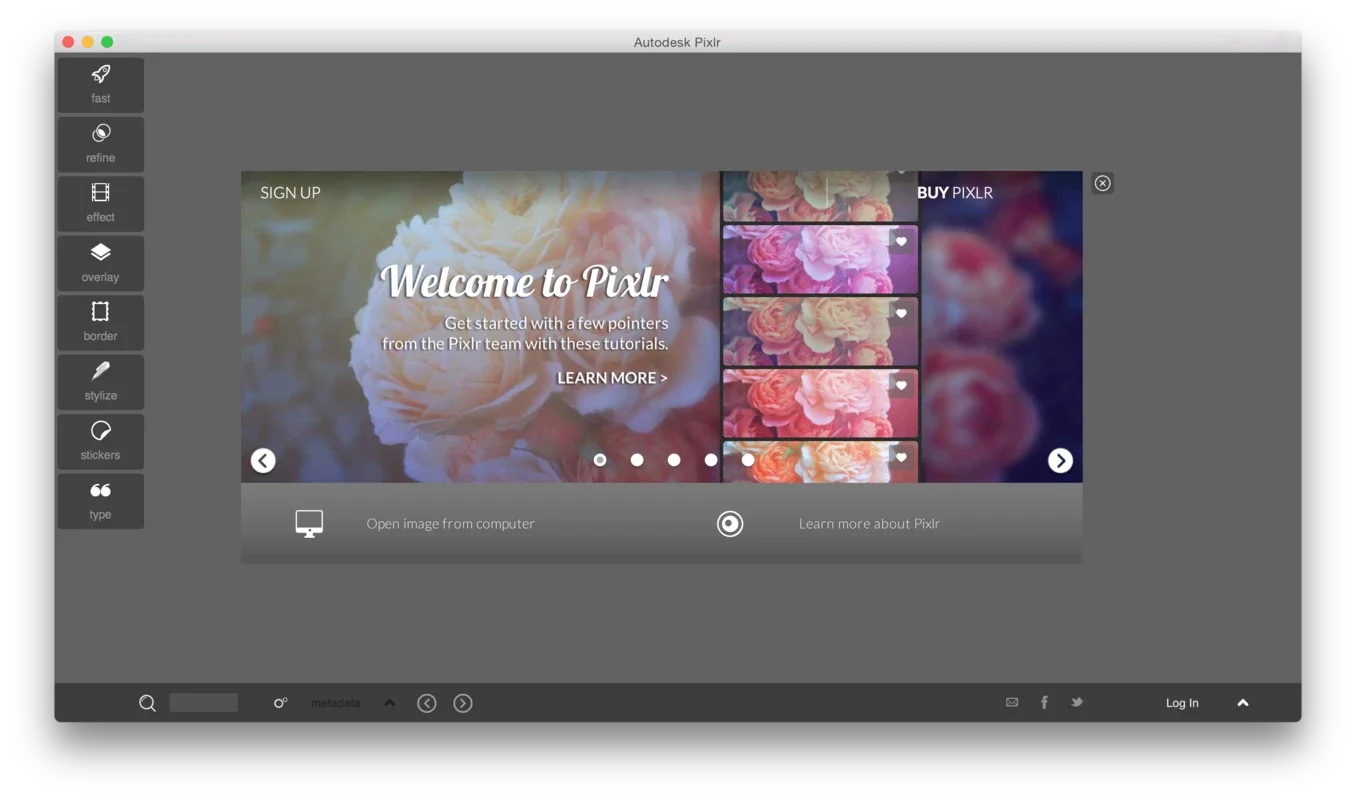Open the Fast tools panel
The image size is (1356, 800).
pos(100,85)
